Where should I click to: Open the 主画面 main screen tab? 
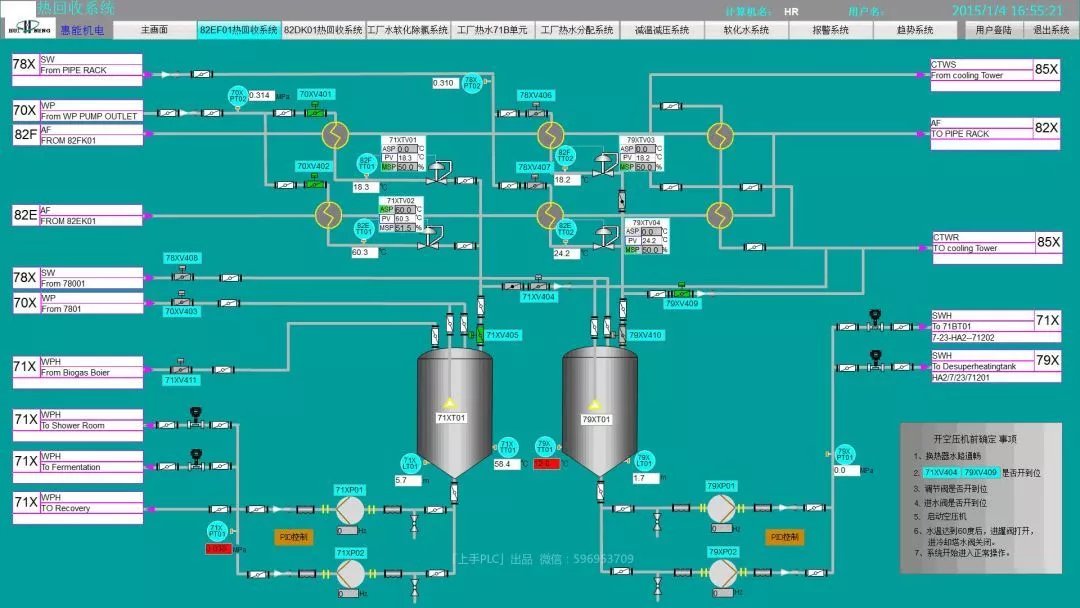tap(154, 30)
